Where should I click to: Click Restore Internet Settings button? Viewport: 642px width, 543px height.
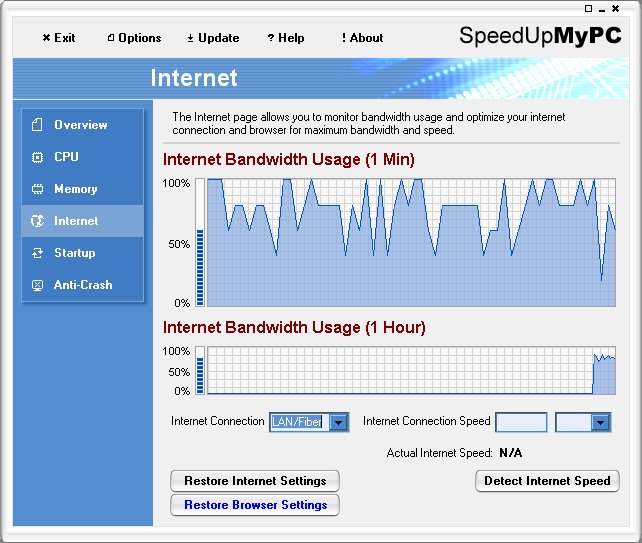(255, 481)
